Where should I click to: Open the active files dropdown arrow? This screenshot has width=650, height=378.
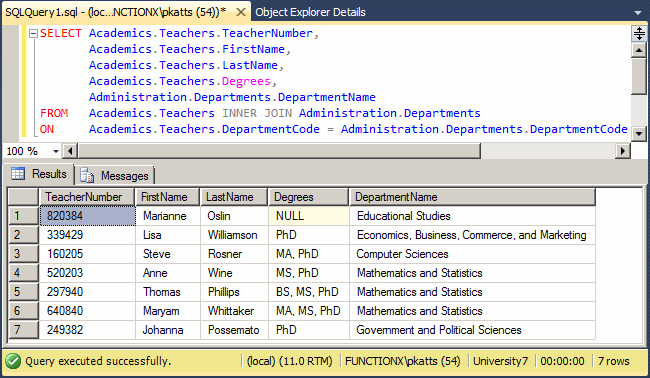[x=638, y=13]
